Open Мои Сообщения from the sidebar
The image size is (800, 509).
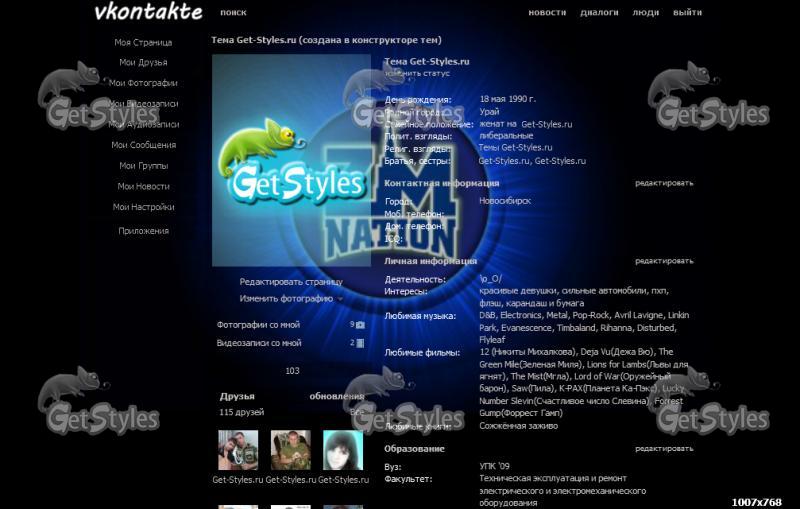pyautogui.click(x=143, y=145)
